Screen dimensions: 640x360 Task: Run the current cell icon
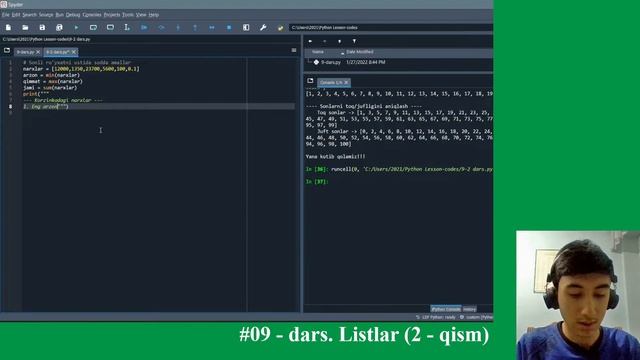93,27
